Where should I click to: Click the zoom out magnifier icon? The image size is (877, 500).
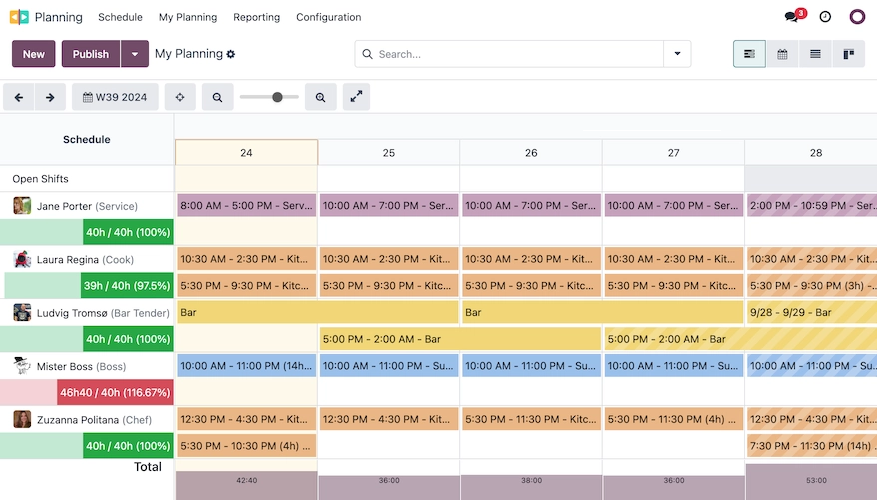pos(217,97)
